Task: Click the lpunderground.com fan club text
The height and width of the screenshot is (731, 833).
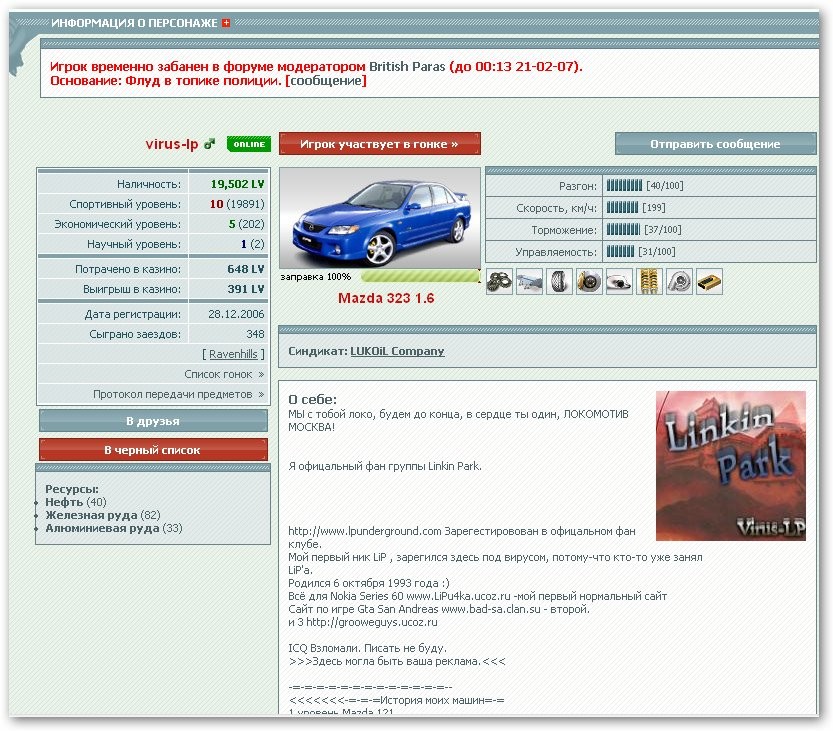Action: pos(462,538)
